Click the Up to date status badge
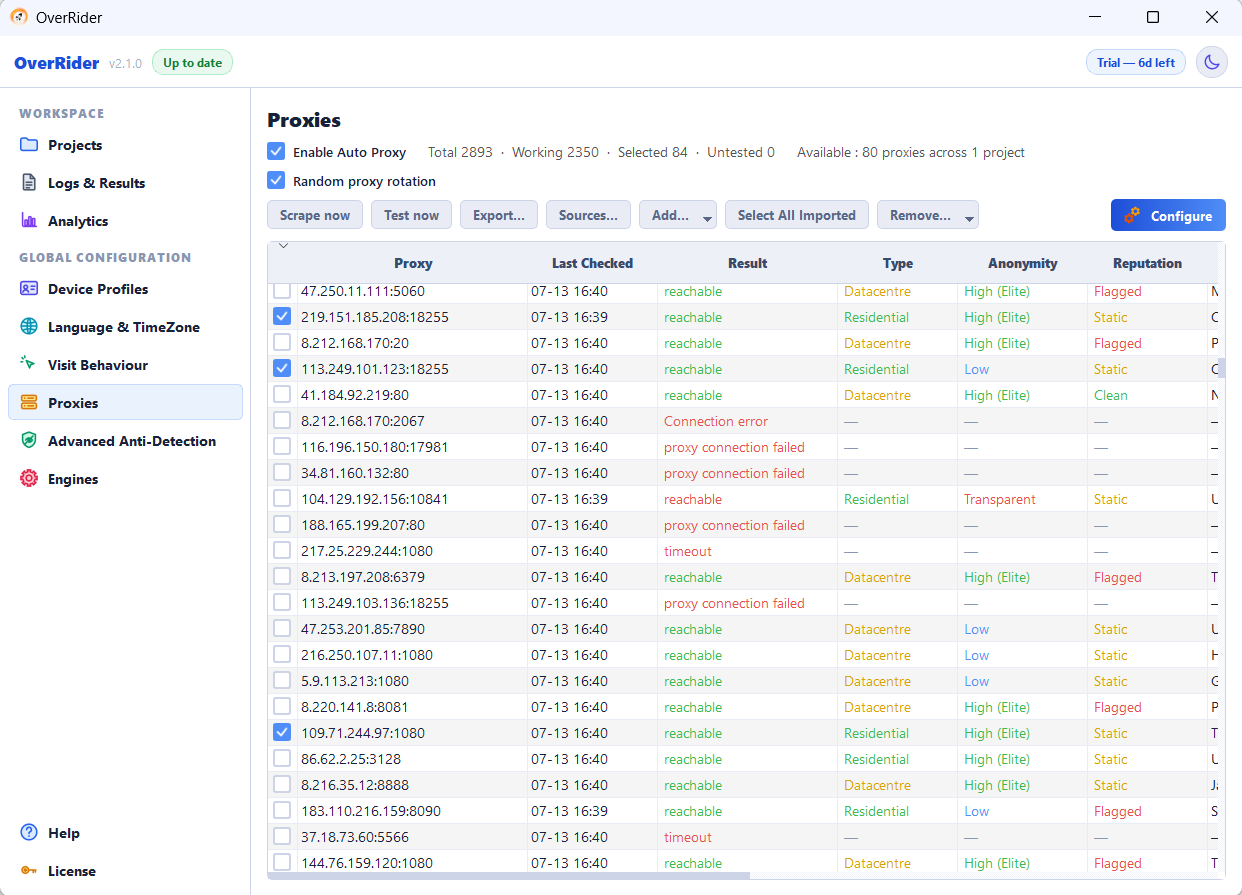1242x895 pixels. tap(192, 62)
